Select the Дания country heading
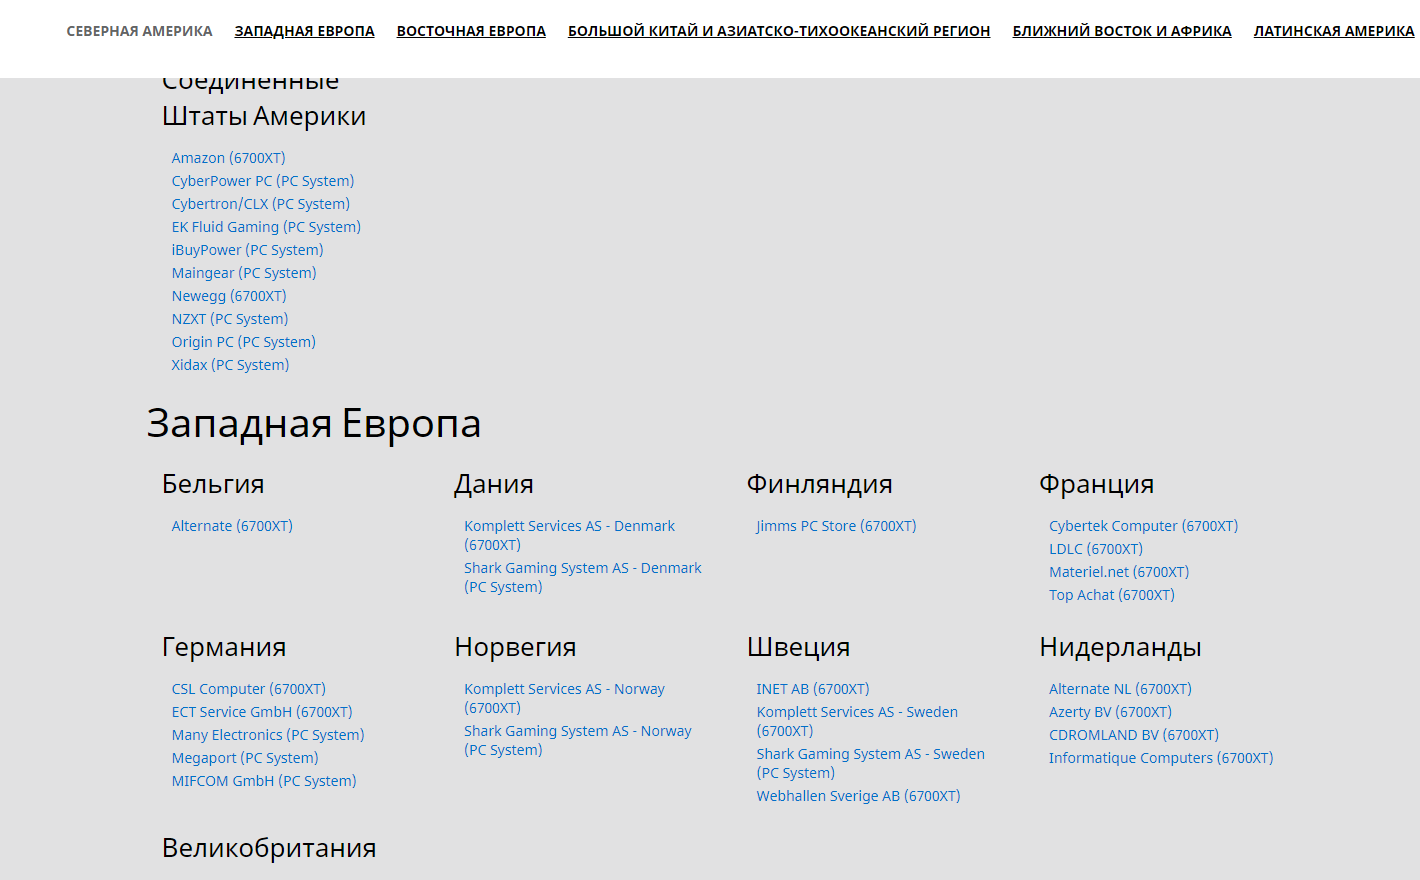The height and width of the screenshot is (880, 1420). click(494, 485)
